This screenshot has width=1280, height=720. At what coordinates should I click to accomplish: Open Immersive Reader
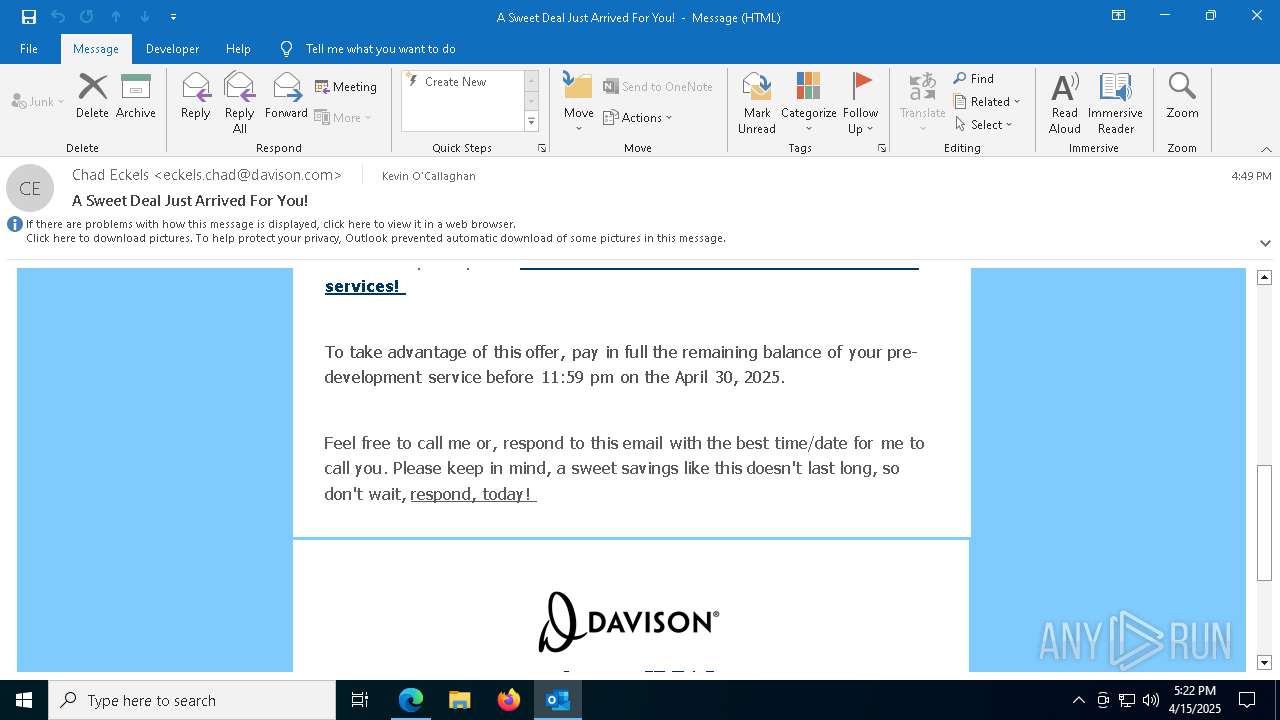click(1116, 103)
